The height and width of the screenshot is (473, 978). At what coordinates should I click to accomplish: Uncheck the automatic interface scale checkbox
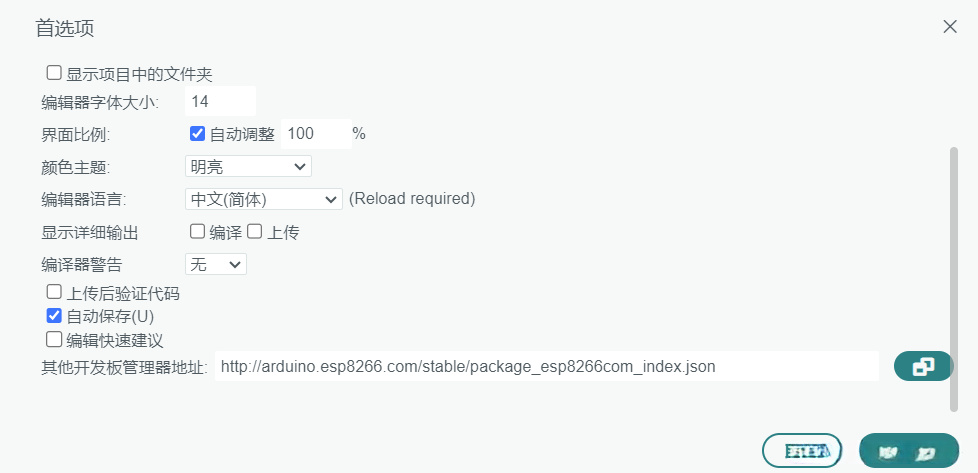pyautogui.click(x=197, y=133)
